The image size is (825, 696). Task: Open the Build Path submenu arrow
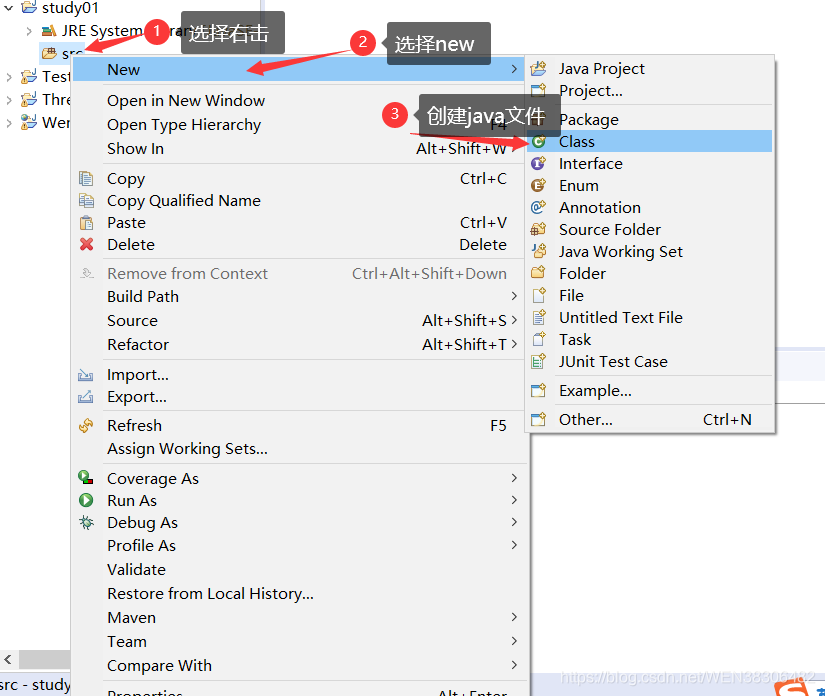coord(514,296)
